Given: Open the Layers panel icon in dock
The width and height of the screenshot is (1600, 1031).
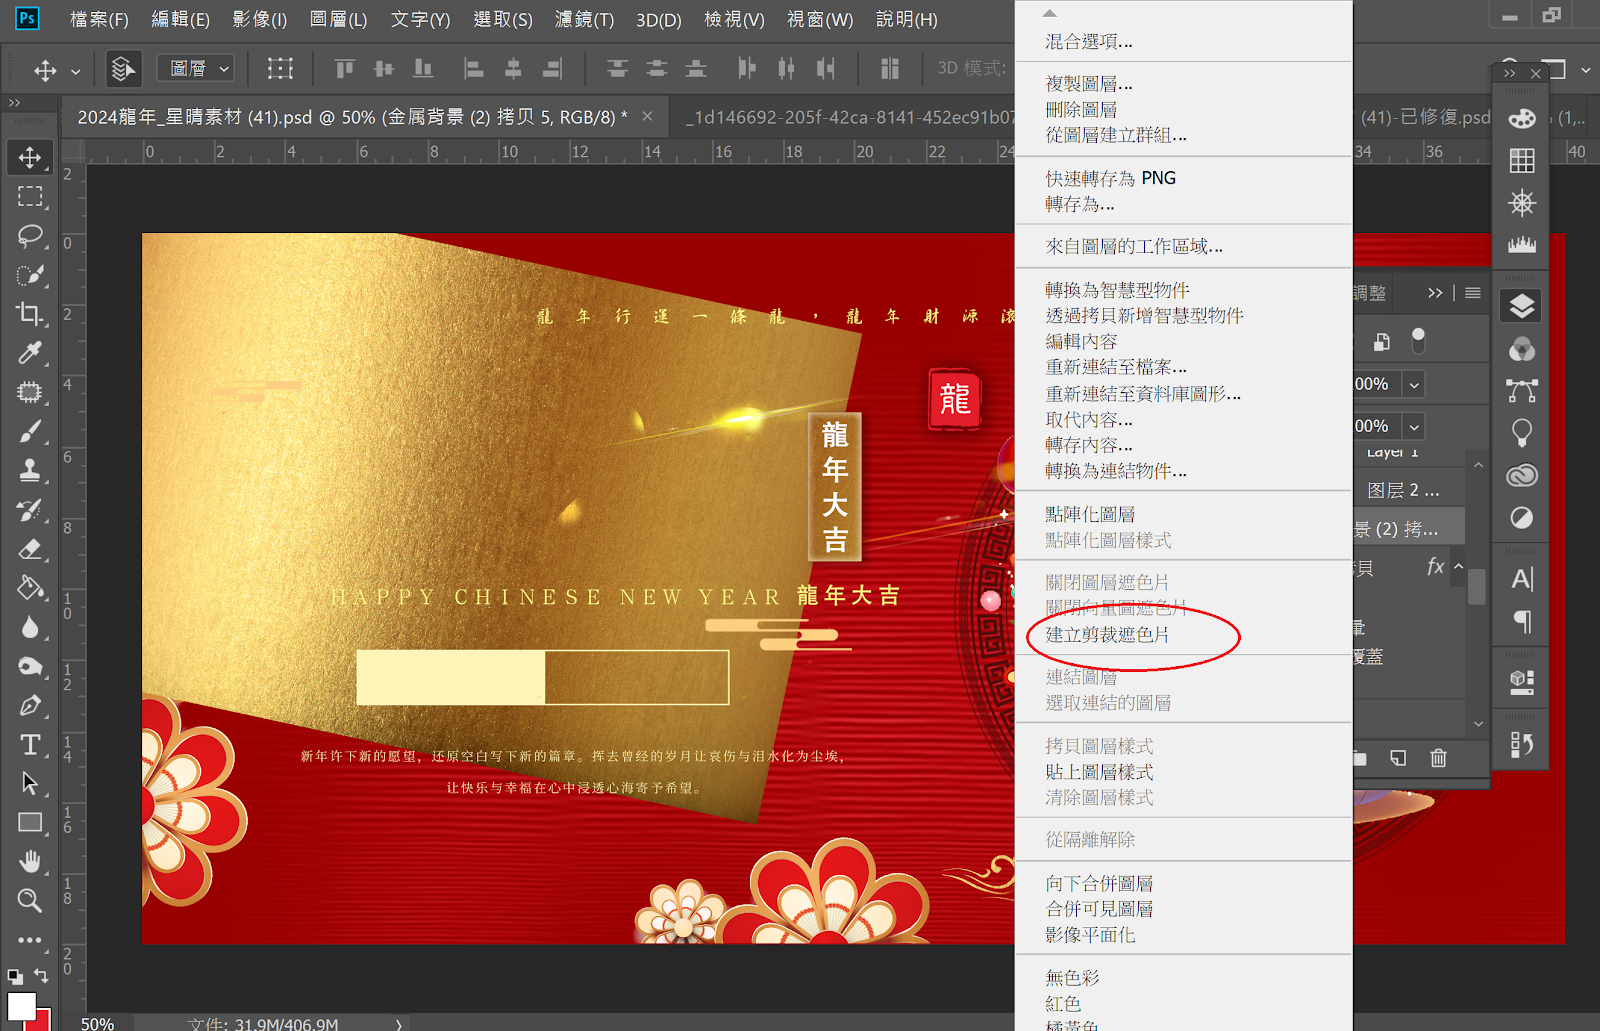Looking at the screenshot, I should (x=1522, y=306).
